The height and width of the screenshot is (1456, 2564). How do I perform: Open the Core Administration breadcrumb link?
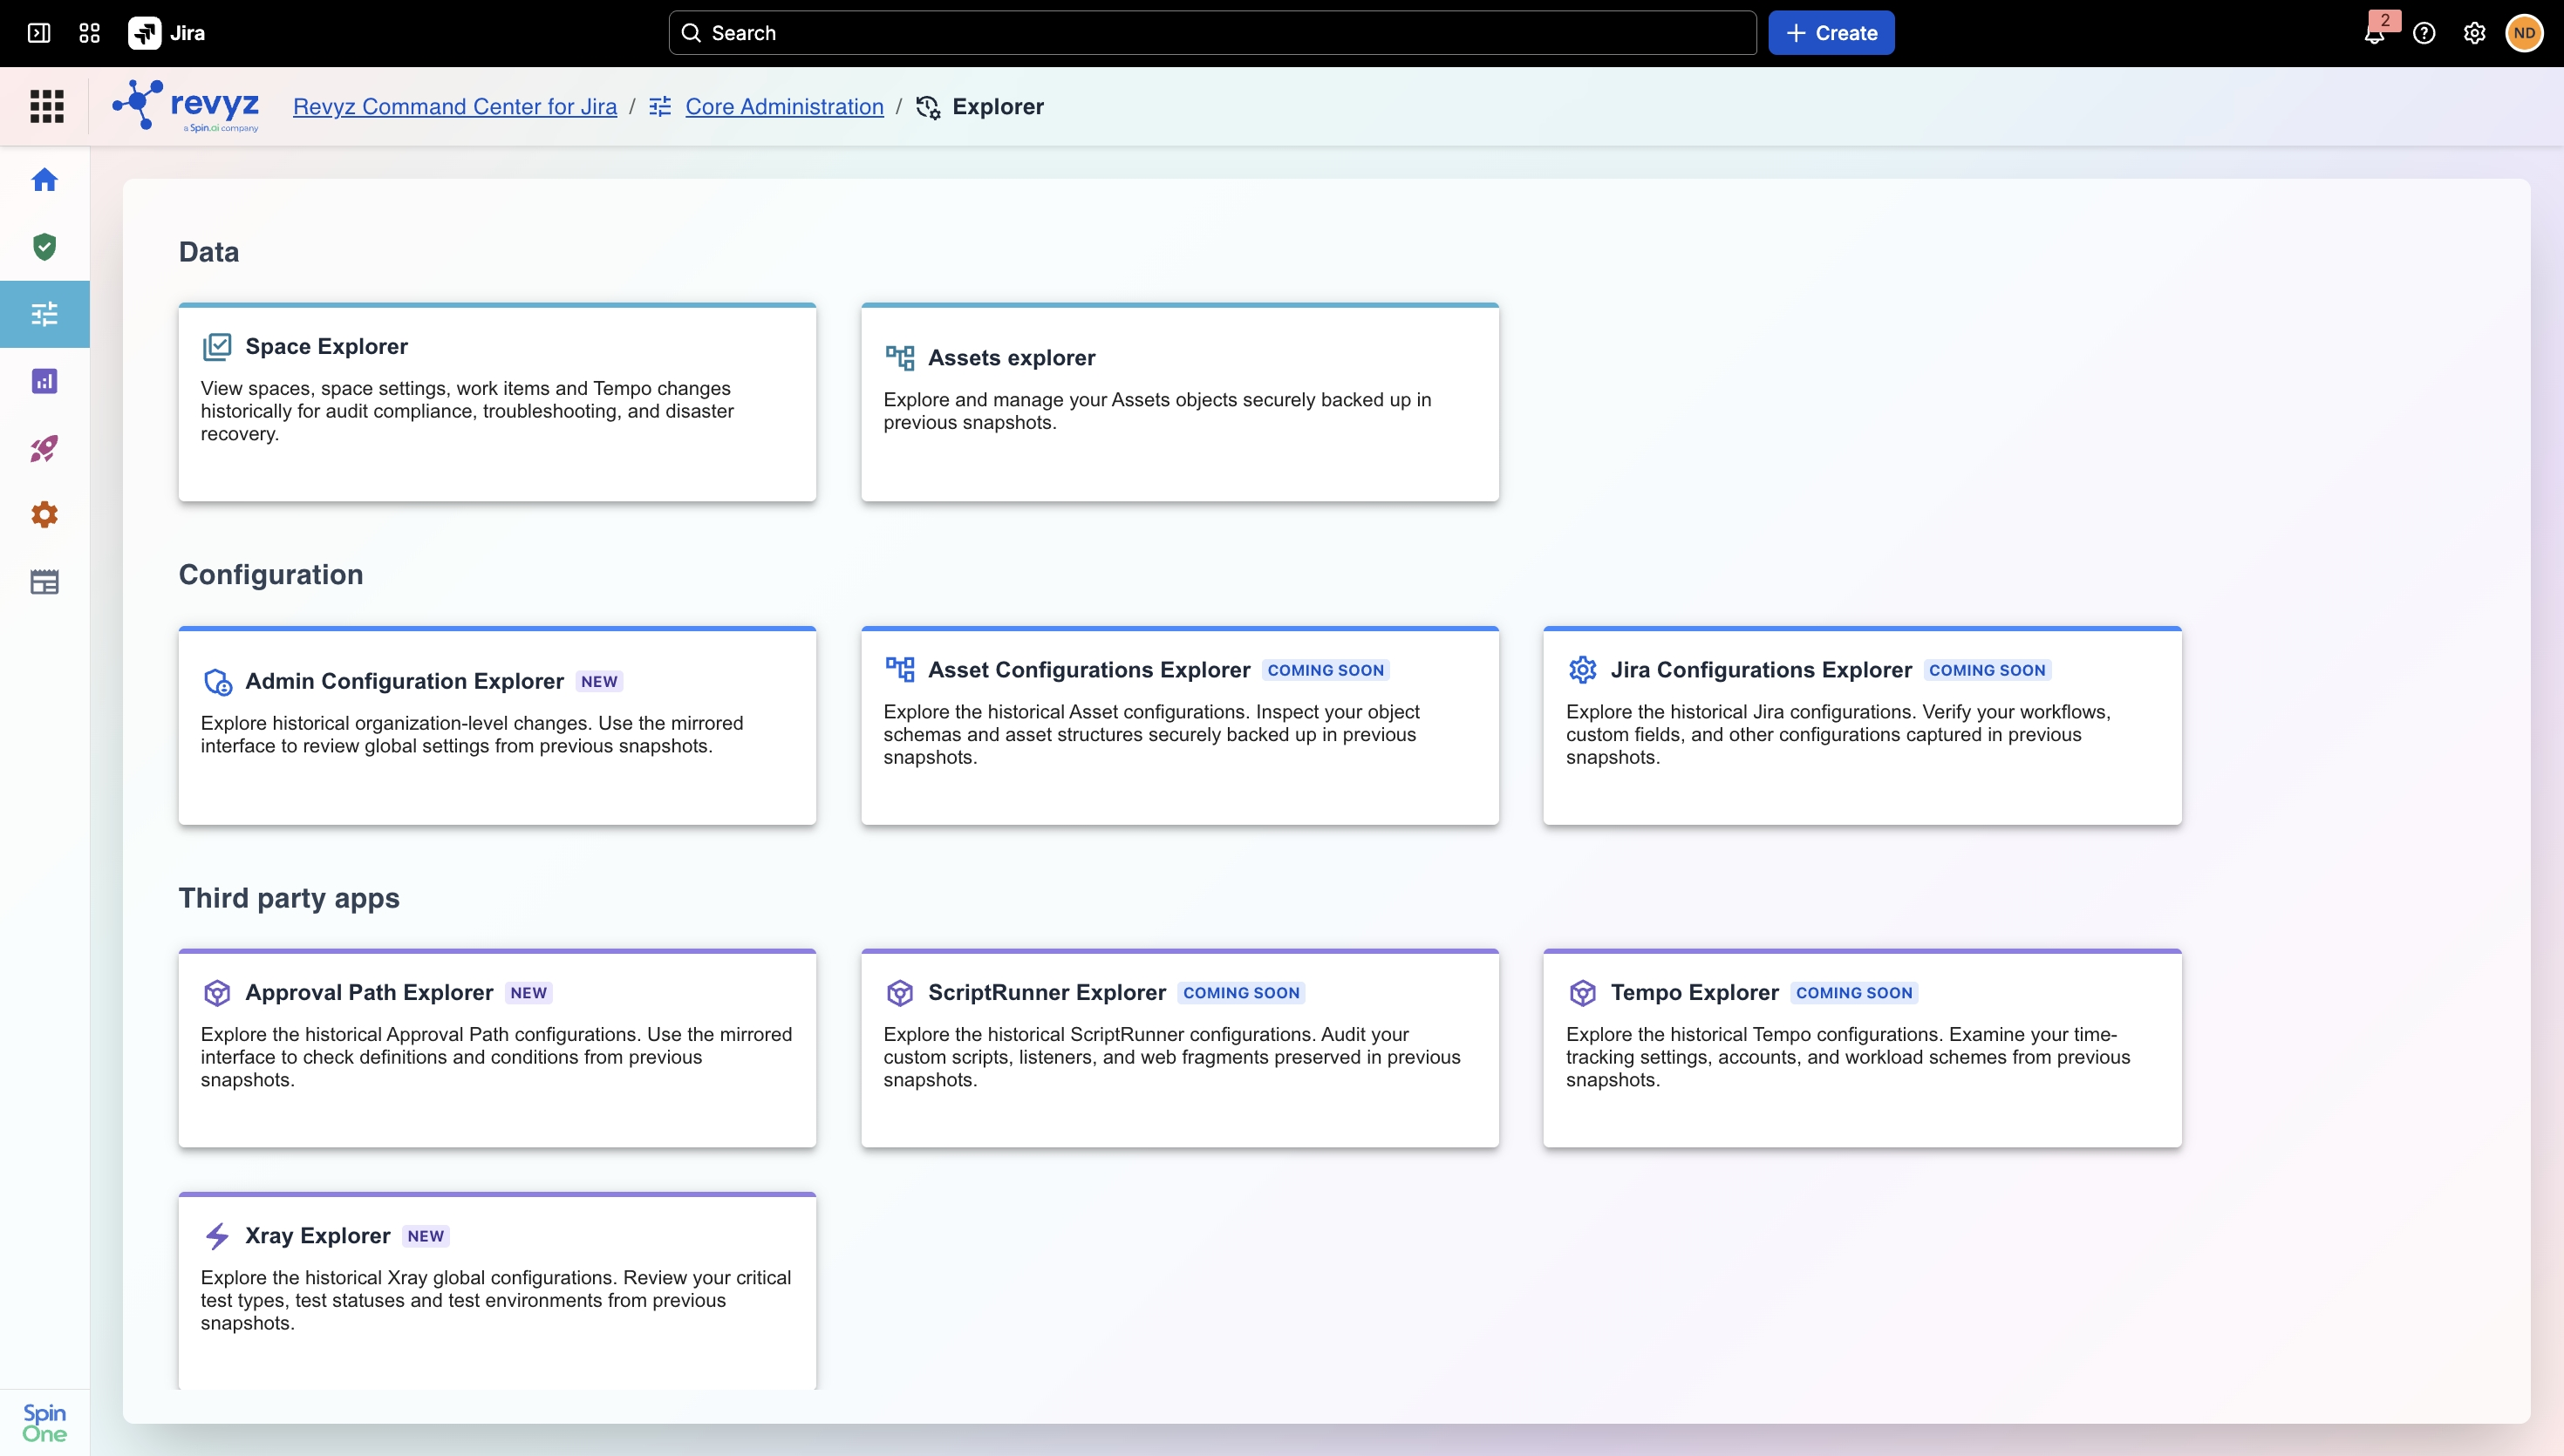click(785, 107)
